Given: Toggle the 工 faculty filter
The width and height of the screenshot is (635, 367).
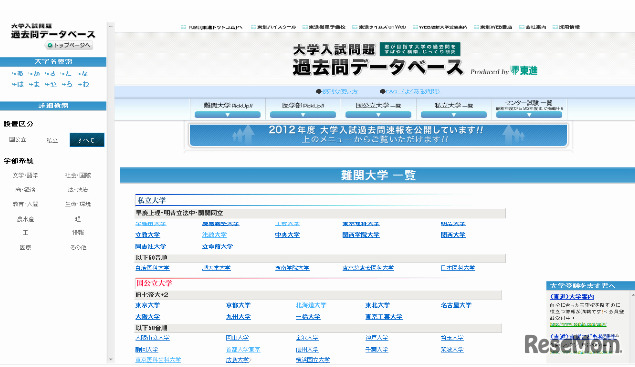Looking at the screenshot, I should tap(25, 233).
